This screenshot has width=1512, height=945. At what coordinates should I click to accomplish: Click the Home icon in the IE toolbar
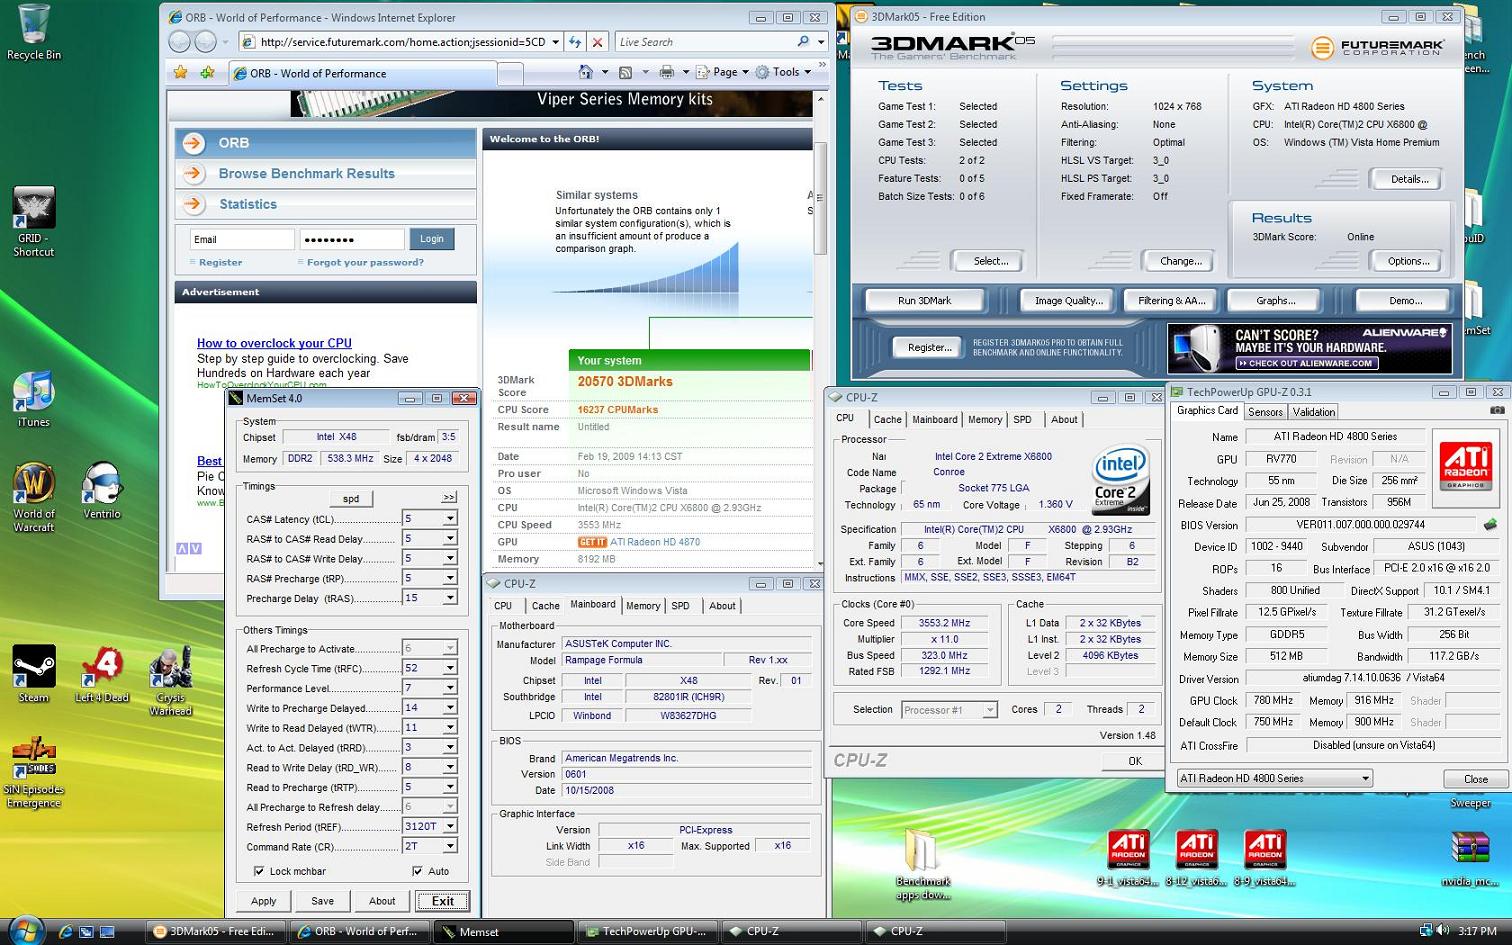(x=586, y=72)
